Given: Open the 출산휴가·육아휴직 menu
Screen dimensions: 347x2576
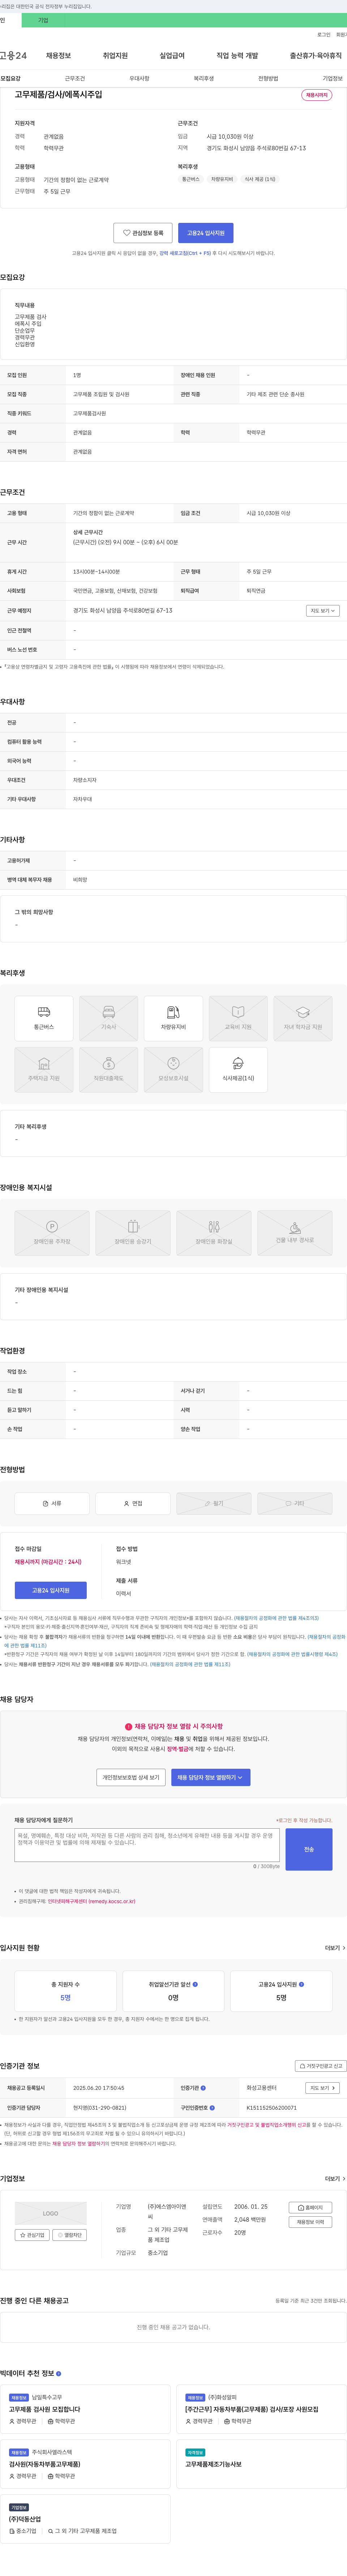Looking at the screenshot, I should coord(316,56).
